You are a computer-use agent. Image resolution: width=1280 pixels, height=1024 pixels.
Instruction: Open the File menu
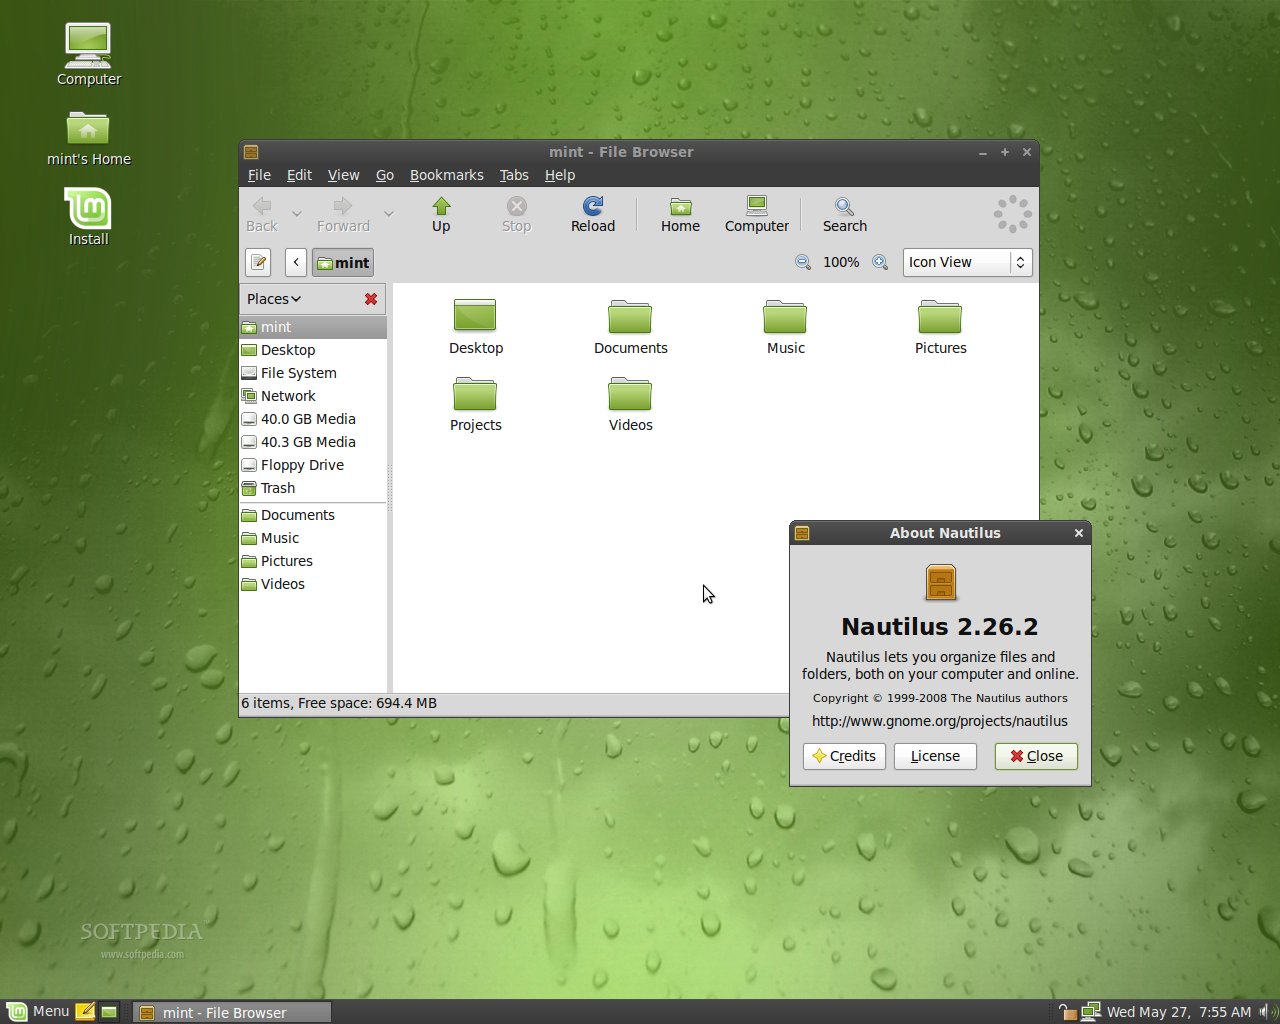pyautogui.click(x=259, y=175)
